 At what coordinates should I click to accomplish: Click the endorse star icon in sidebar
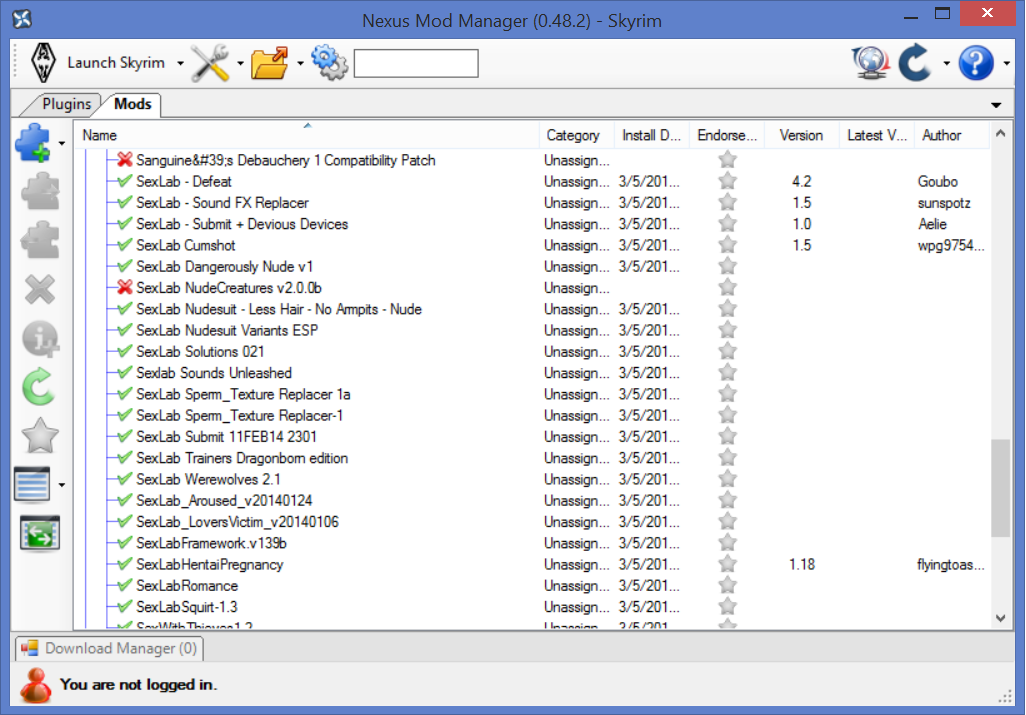[40, 436]
